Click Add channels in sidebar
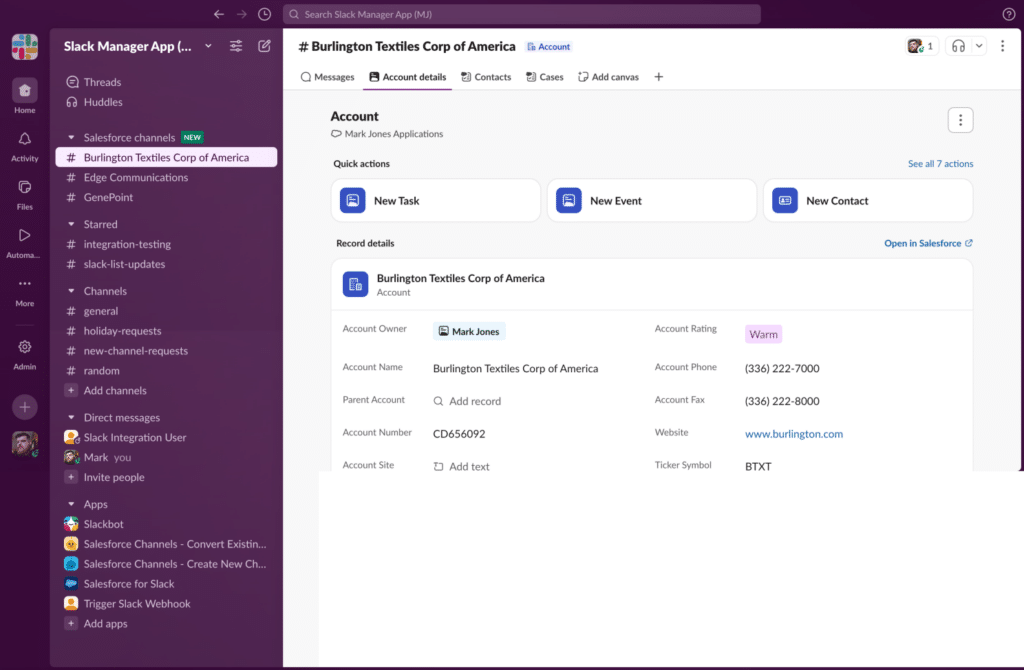Viewport: 1024px width, 670px height. pyautogui.click(x=166, y=391)
